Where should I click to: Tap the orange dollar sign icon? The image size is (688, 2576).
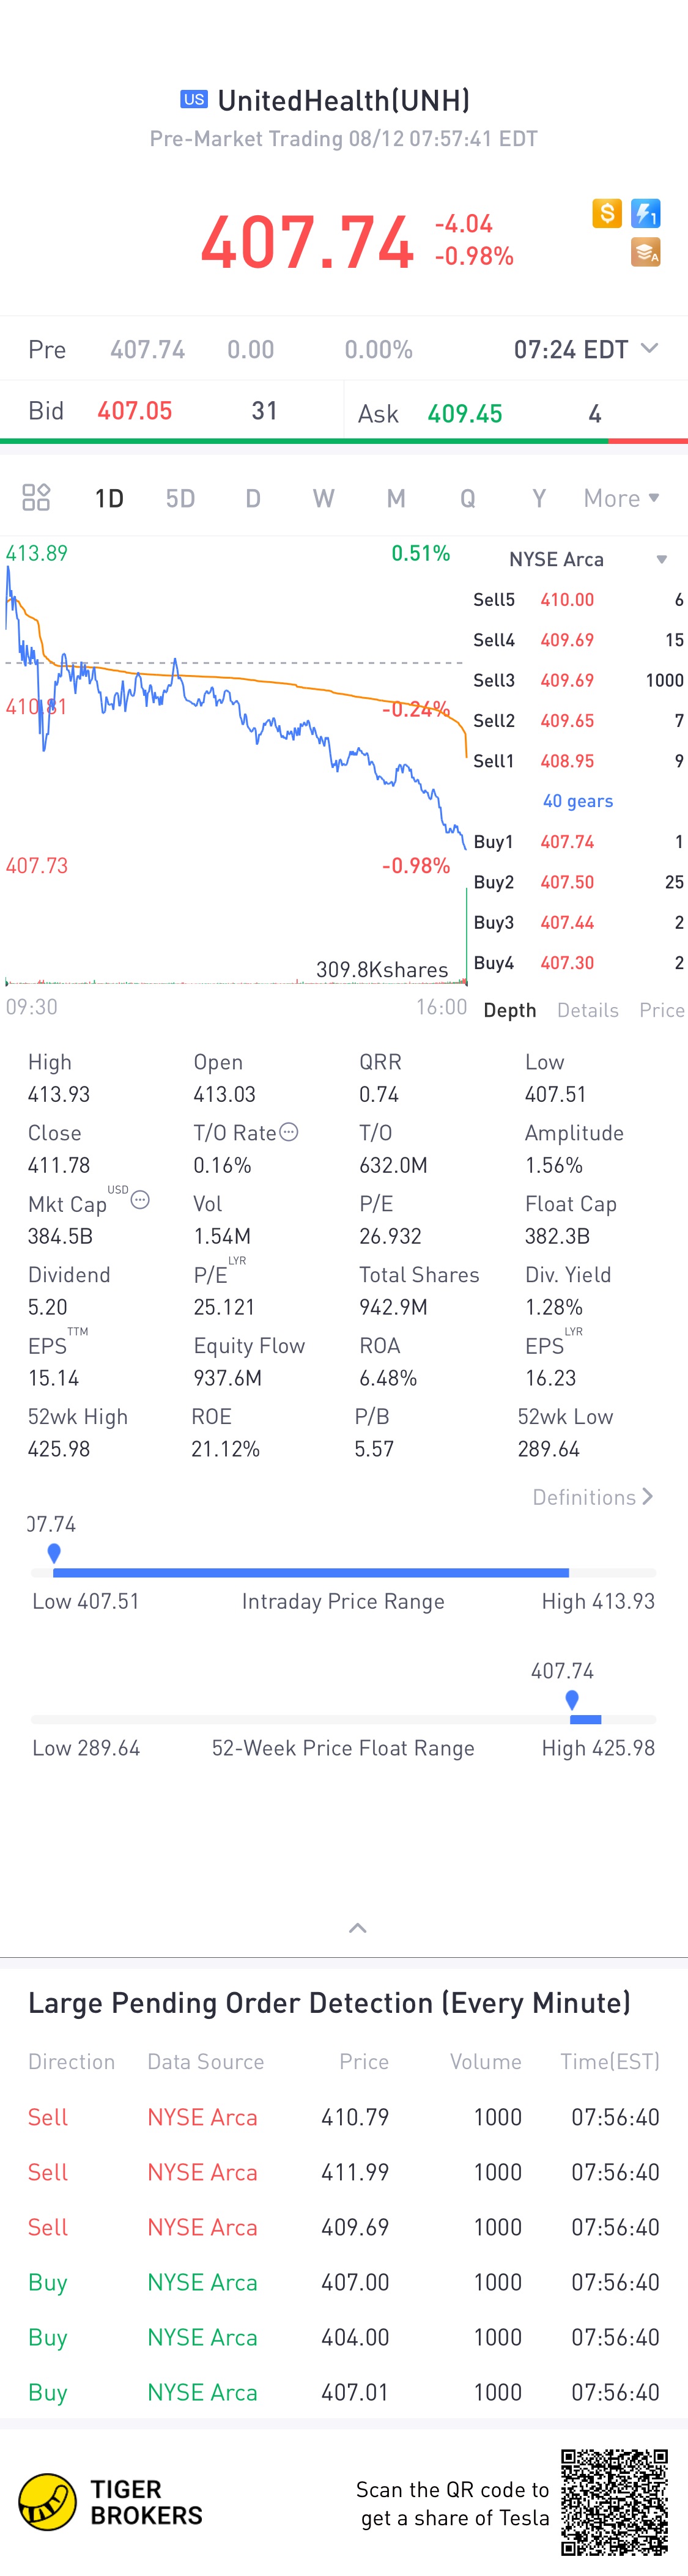pos(606,213)
